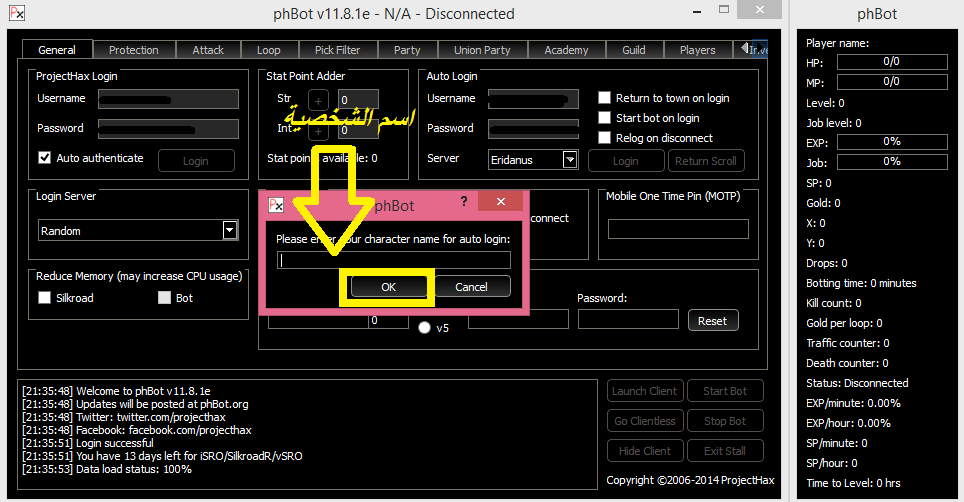Click the MP progress bar
964x502 pixels.
point(892,82)
